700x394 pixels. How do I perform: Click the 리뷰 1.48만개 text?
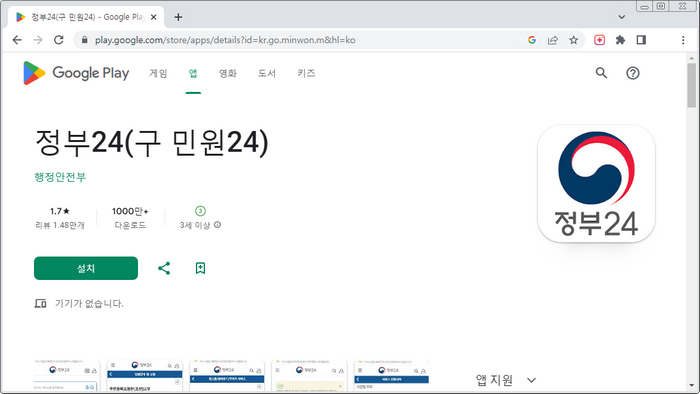pos(60,225)
